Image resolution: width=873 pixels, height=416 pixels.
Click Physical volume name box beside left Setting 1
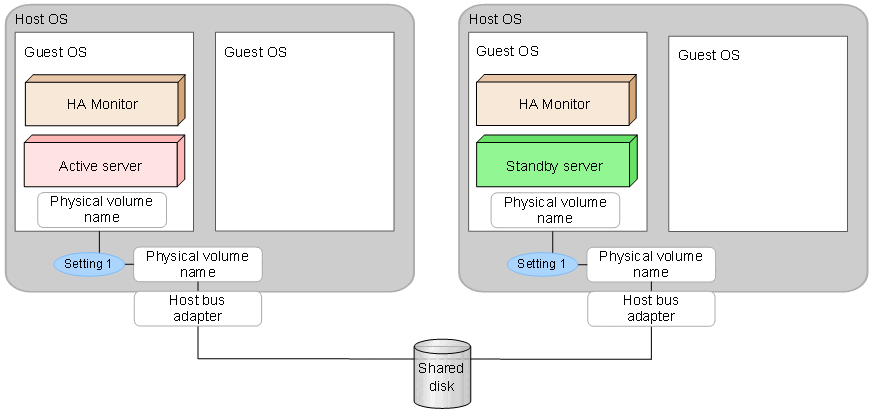(198, 264)
